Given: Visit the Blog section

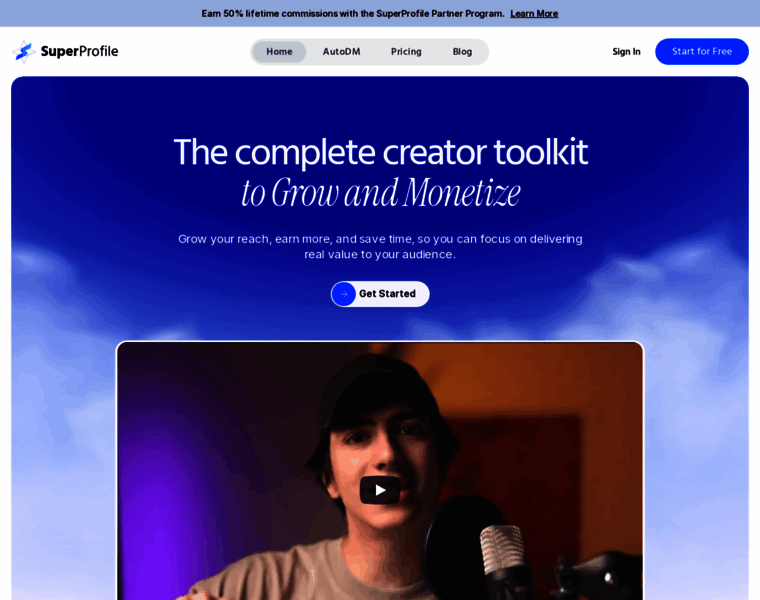Looking at the screenshot, I should point(462,52).
